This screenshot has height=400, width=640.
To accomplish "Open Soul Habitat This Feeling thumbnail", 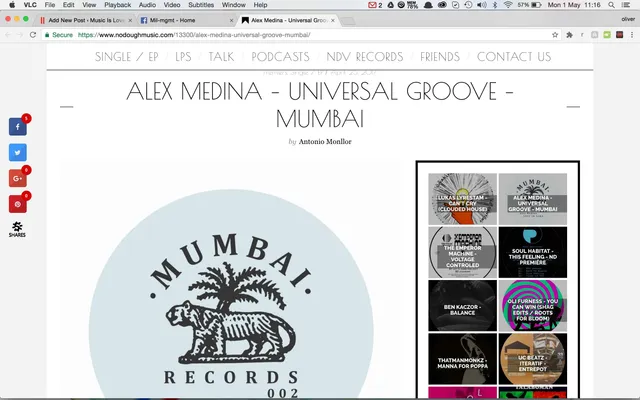I will click(533, 252).
